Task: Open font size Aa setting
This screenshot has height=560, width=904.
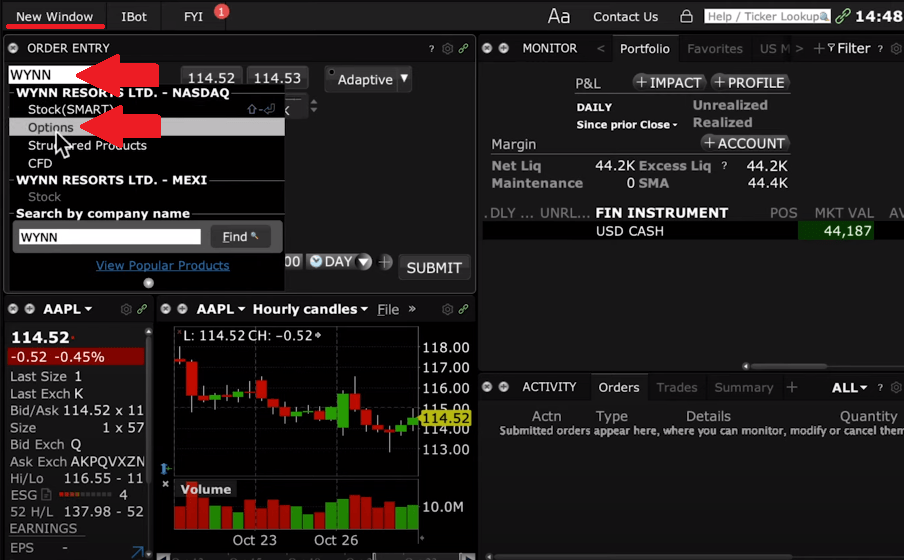Action: [x=559, y=16]
